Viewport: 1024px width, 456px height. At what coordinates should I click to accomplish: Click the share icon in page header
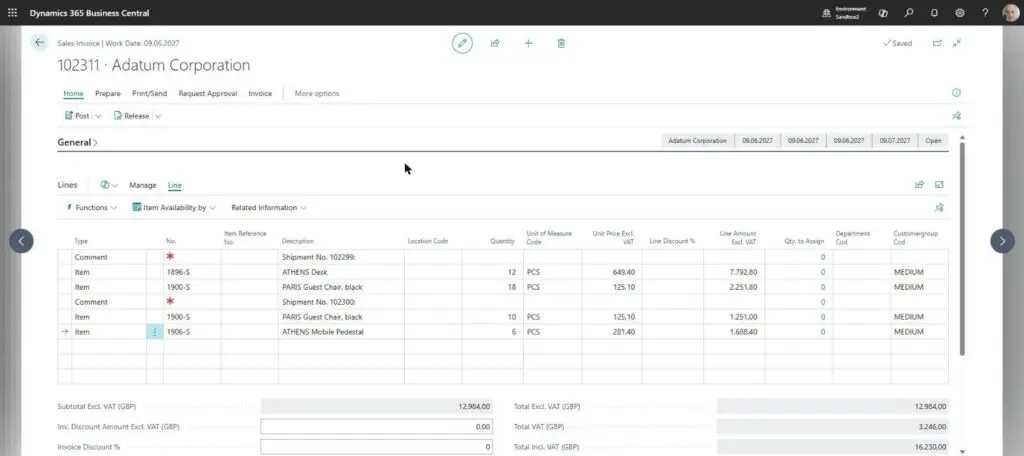(x=495, y=43)
